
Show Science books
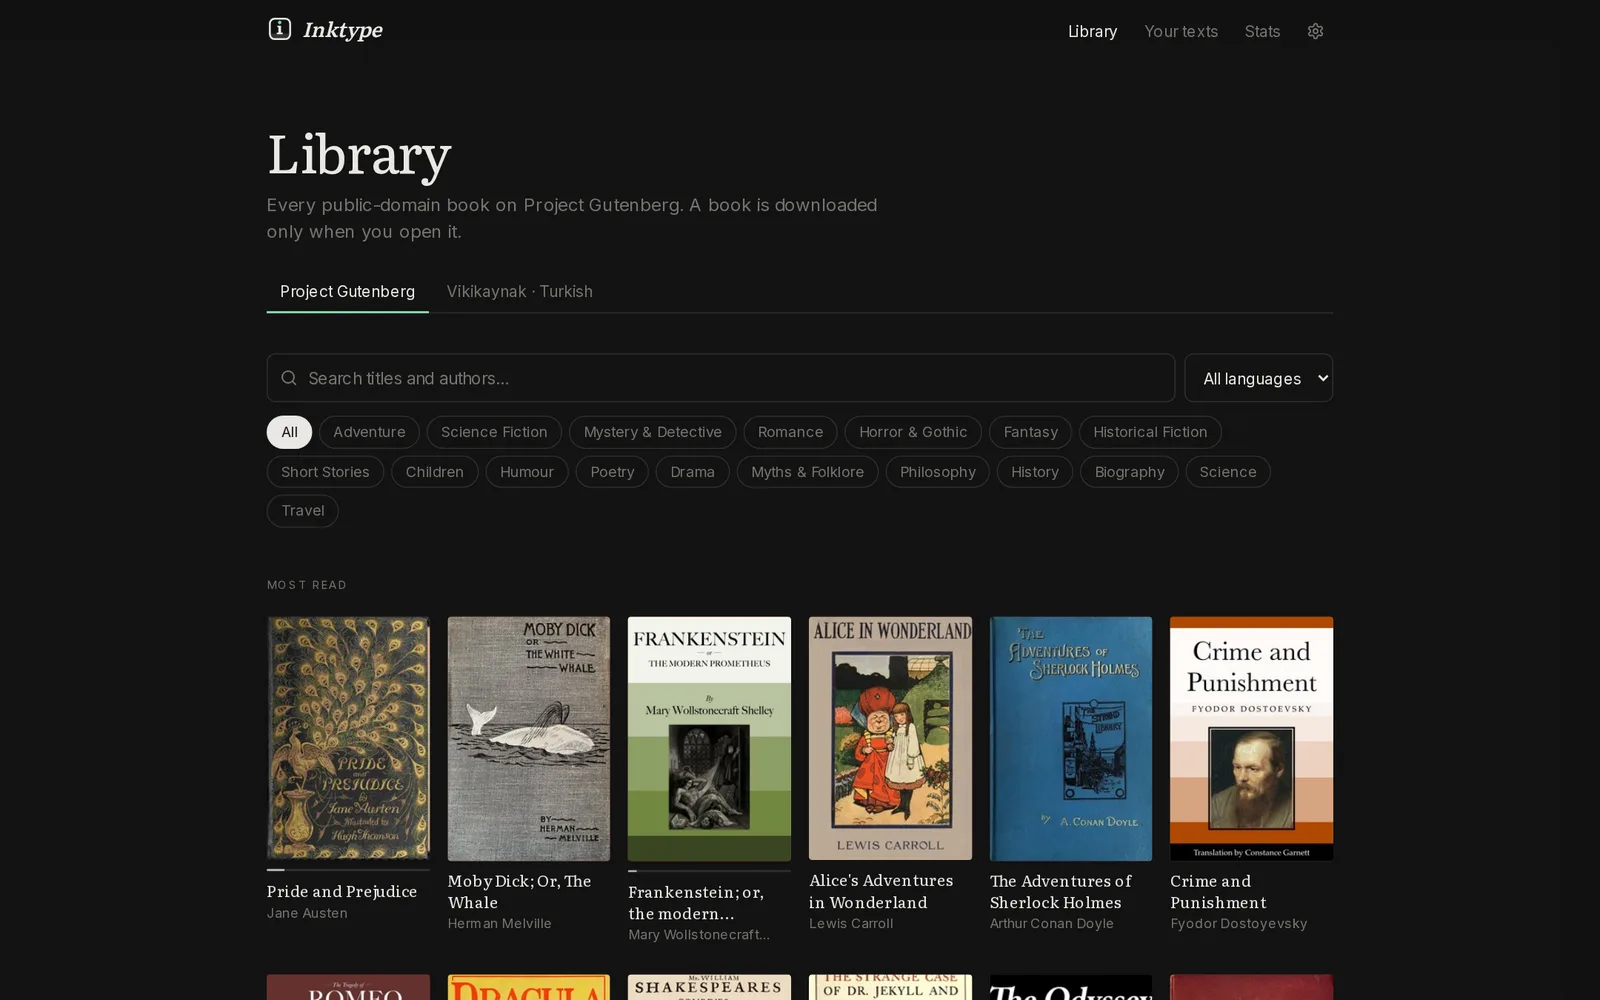pos(1227,472)
